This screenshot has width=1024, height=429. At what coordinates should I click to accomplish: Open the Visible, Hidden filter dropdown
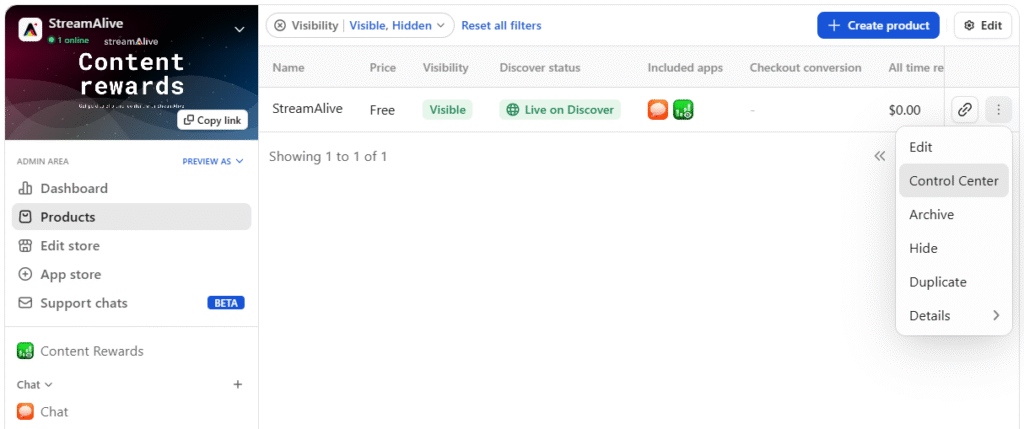click(x=397, y=25)
